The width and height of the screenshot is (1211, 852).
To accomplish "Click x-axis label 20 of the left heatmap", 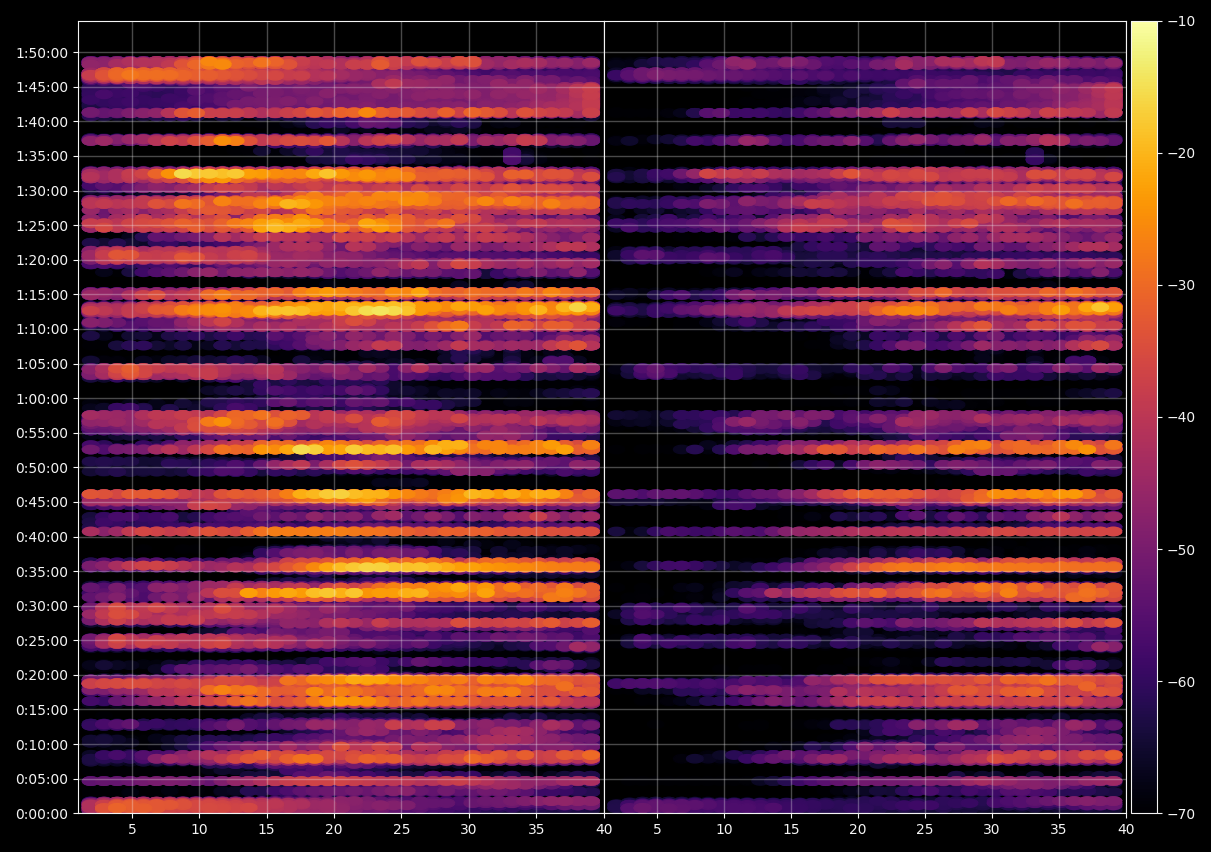I will (334, 830).
